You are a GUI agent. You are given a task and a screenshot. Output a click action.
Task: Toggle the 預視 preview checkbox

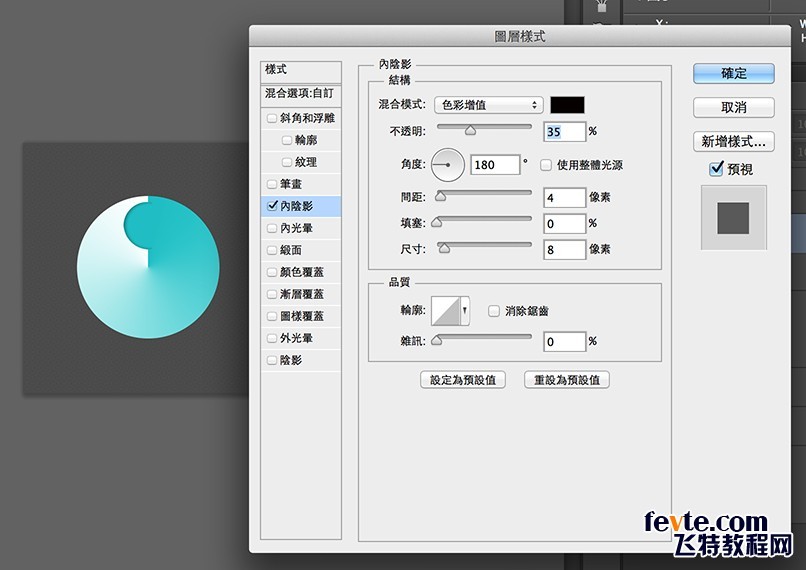point(716,169)
